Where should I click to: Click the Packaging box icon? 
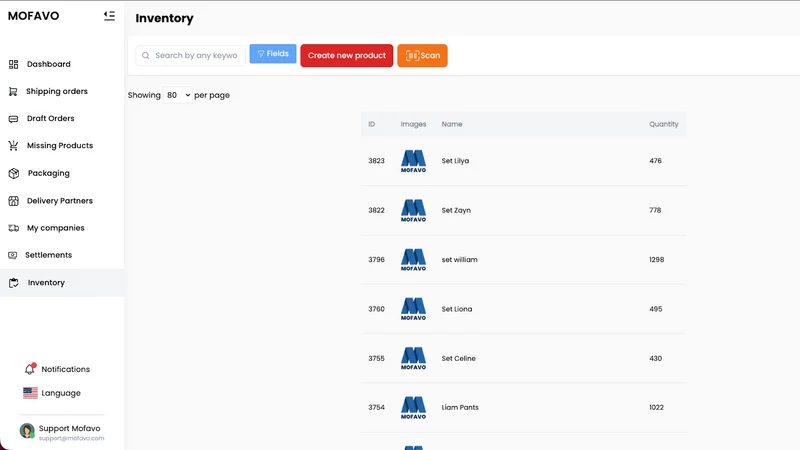14,173
